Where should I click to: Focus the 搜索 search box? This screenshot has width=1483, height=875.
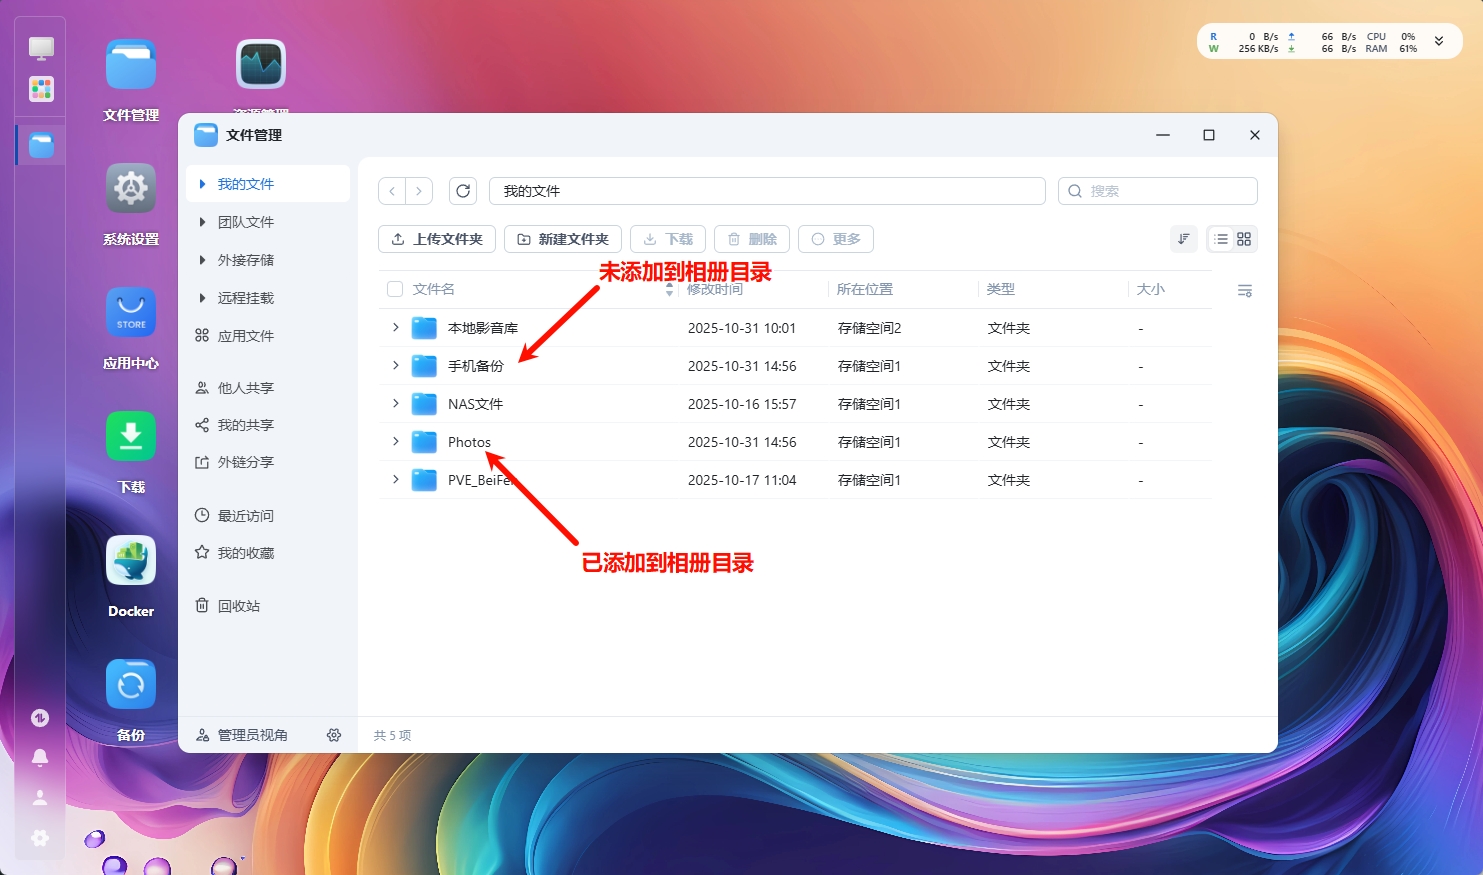click(1158, 191)
